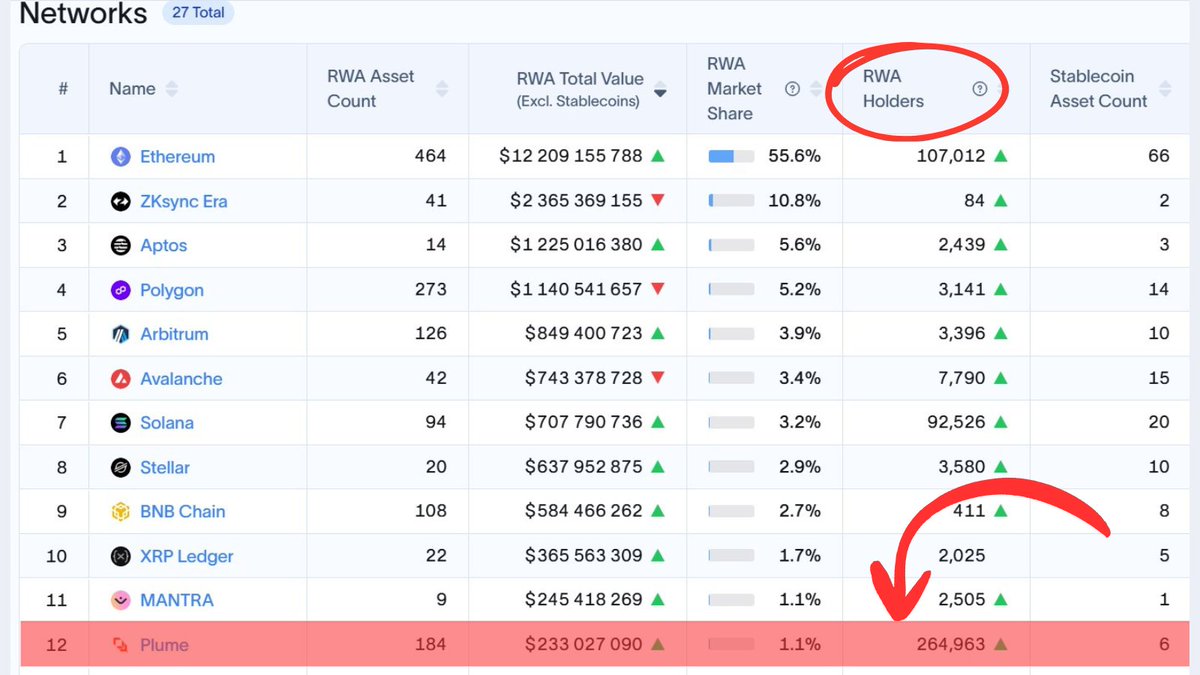Viewport: 1200px width, 675px height.
Task: Sort by RWA Asset Count arrows
Action: coord(443,89)
